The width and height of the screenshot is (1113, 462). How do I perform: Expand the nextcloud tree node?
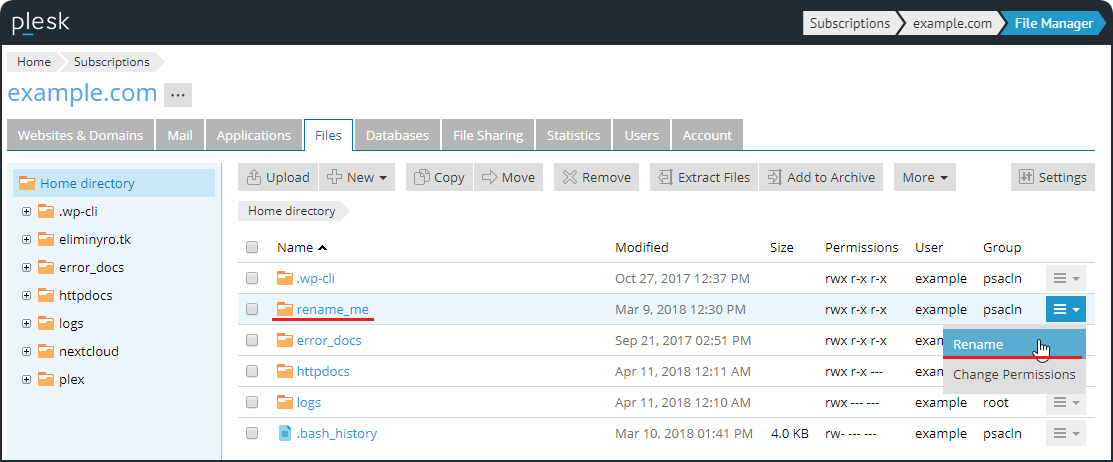(26, 352)
